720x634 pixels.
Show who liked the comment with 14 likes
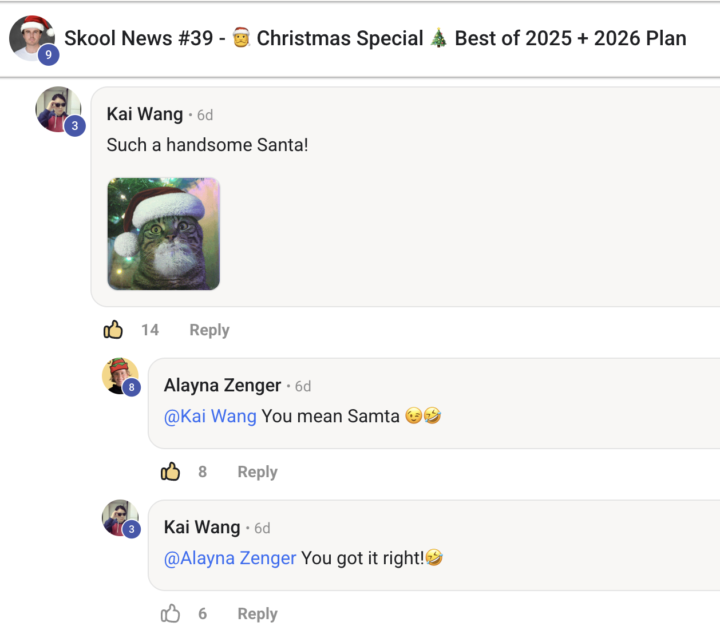[x=150, y=330]
